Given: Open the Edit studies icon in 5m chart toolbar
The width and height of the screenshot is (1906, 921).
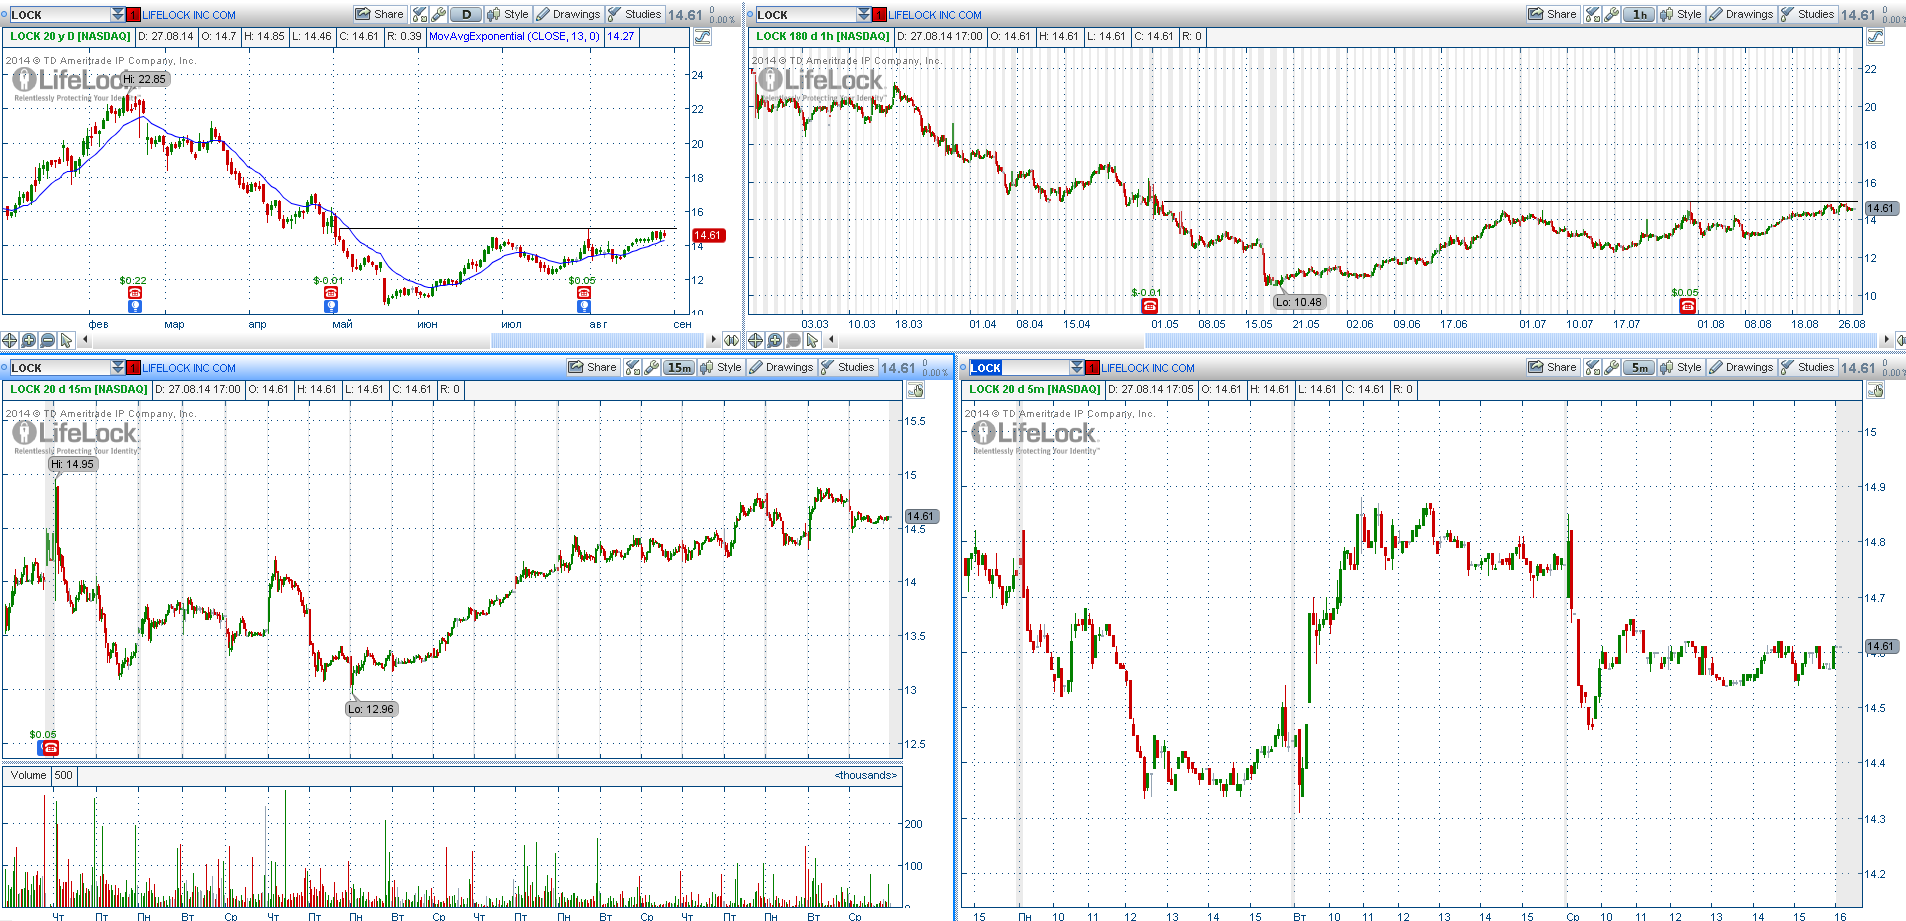Looking at the screenshot, I should tap(1593, 367).
